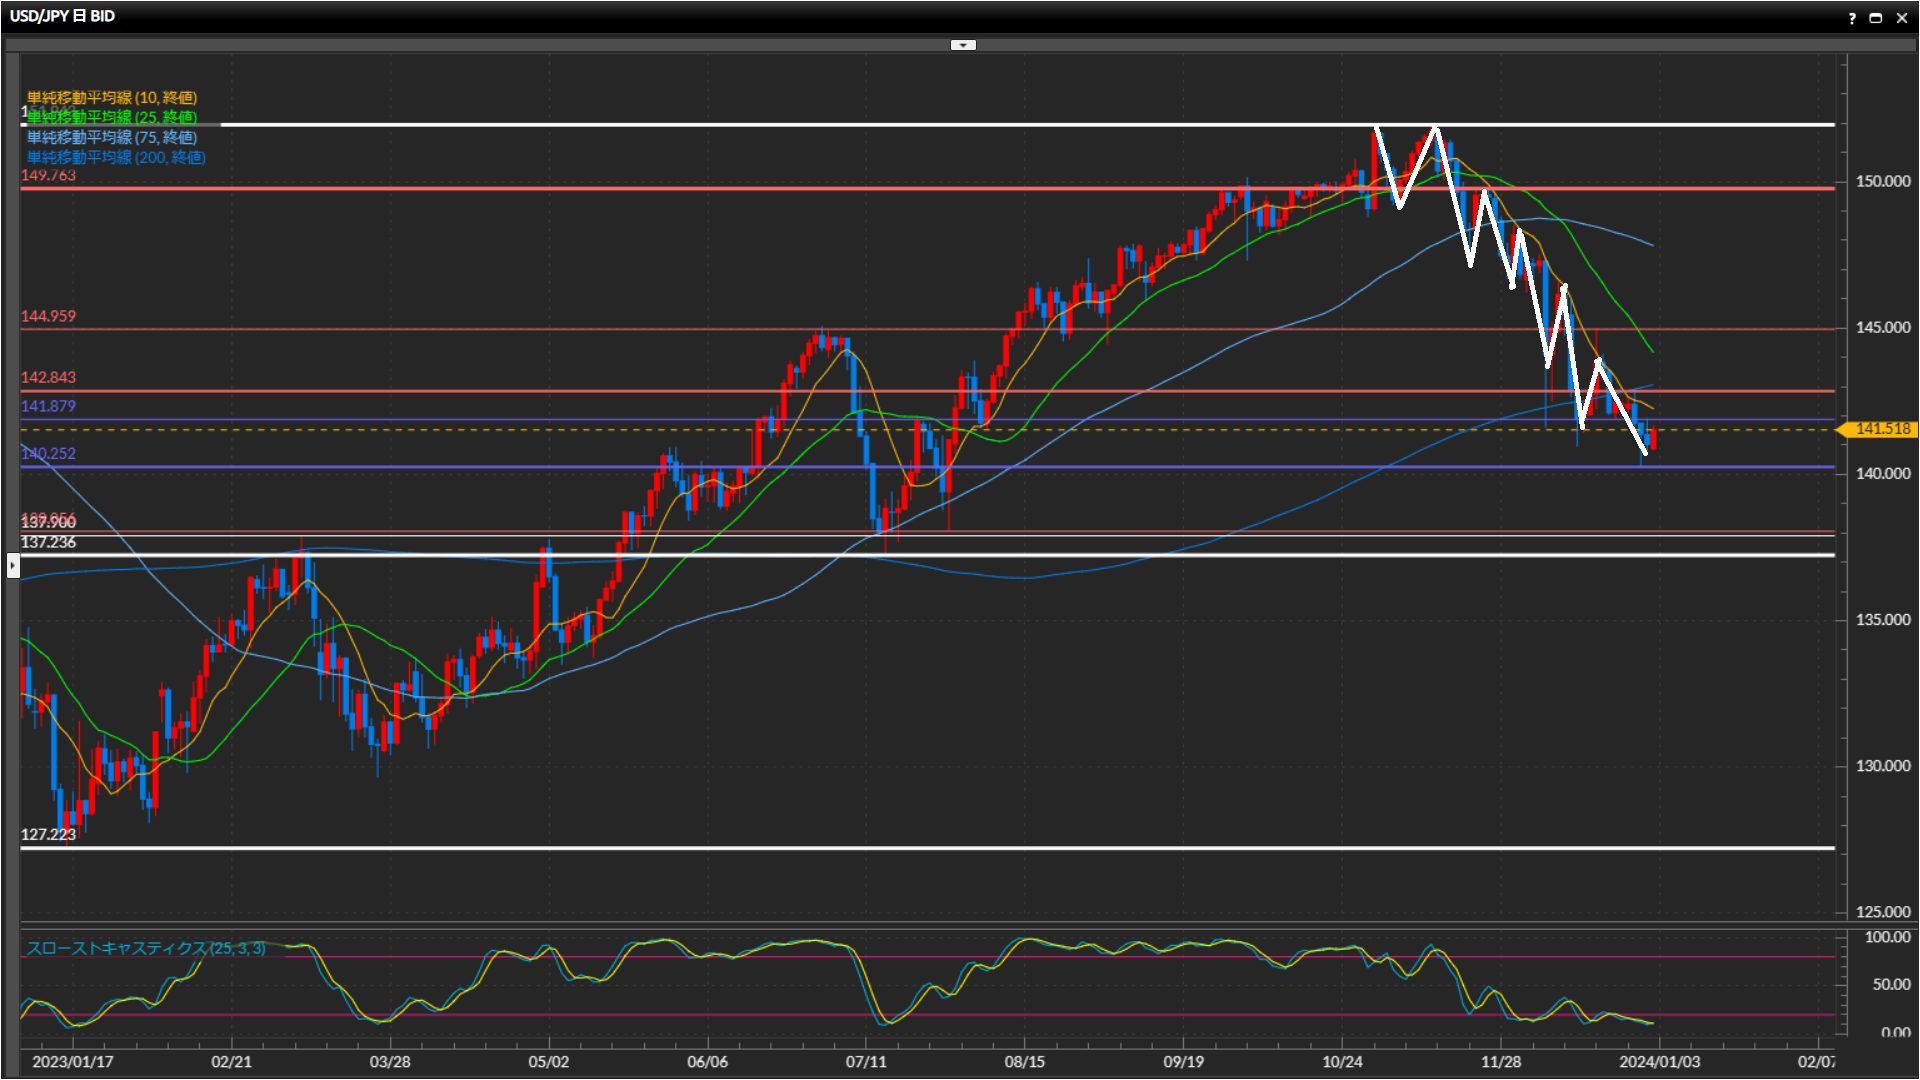
Task: Click the yellow 141.518 current price tag
Action: (x=1880, y=429)
